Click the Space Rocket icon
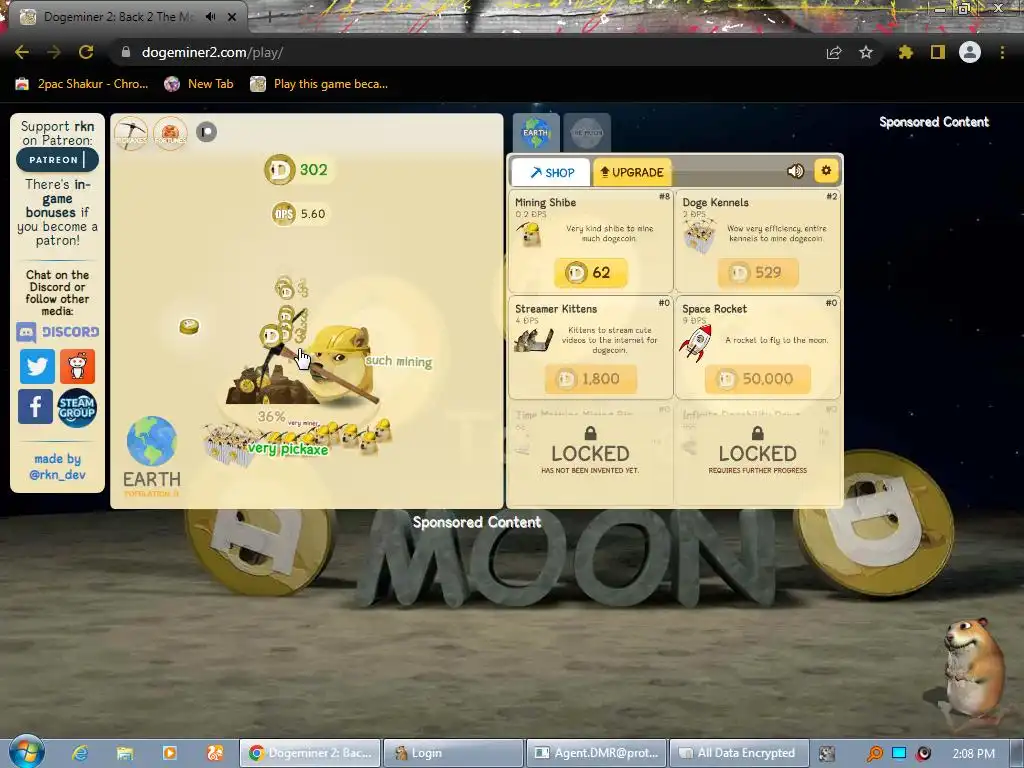Image resolution: width=1024 pixels, height=768 pixels. tap(696, 343)
